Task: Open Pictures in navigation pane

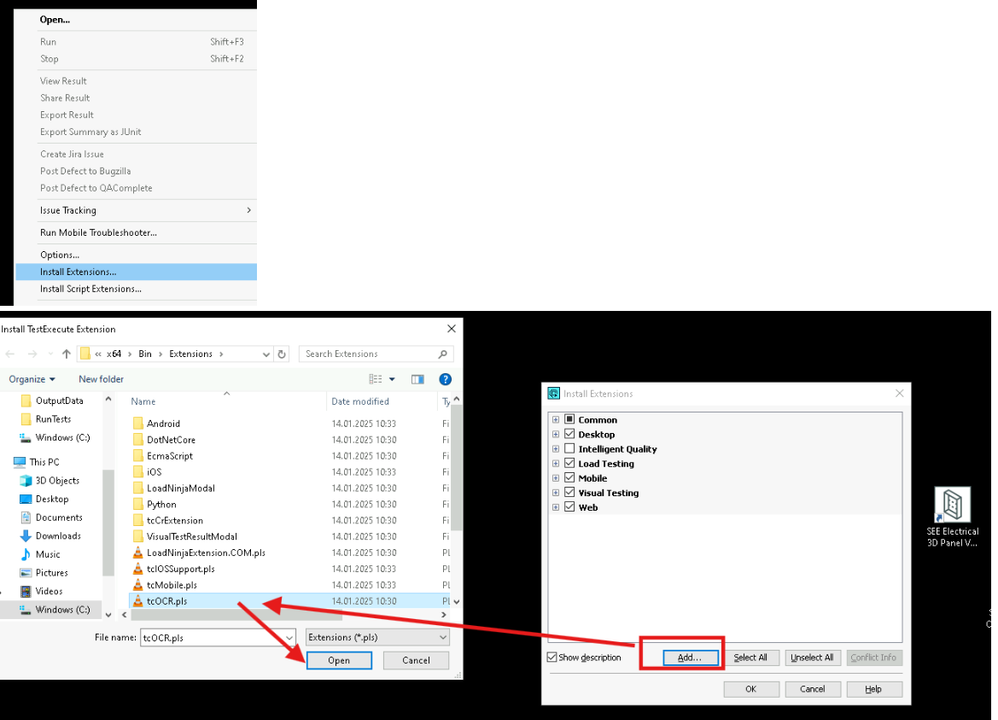Action: coord(52,573)
